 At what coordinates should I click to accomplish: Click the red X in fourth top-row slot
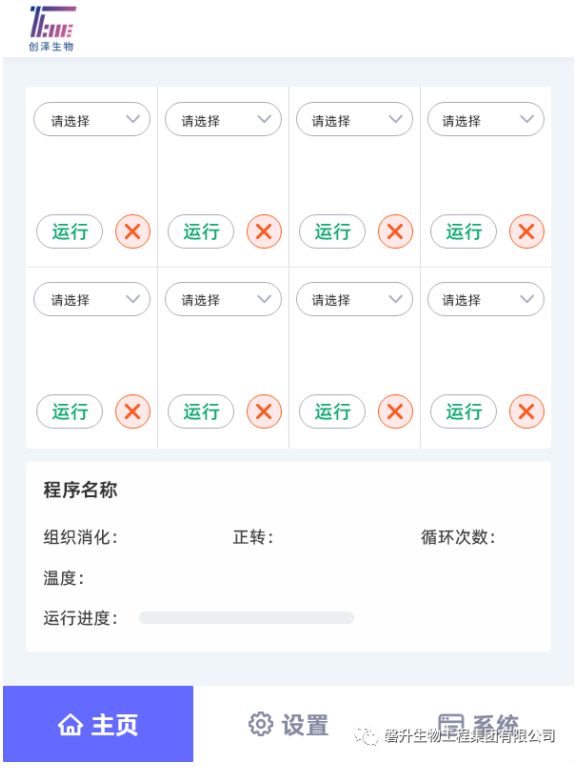coord(527,231)
